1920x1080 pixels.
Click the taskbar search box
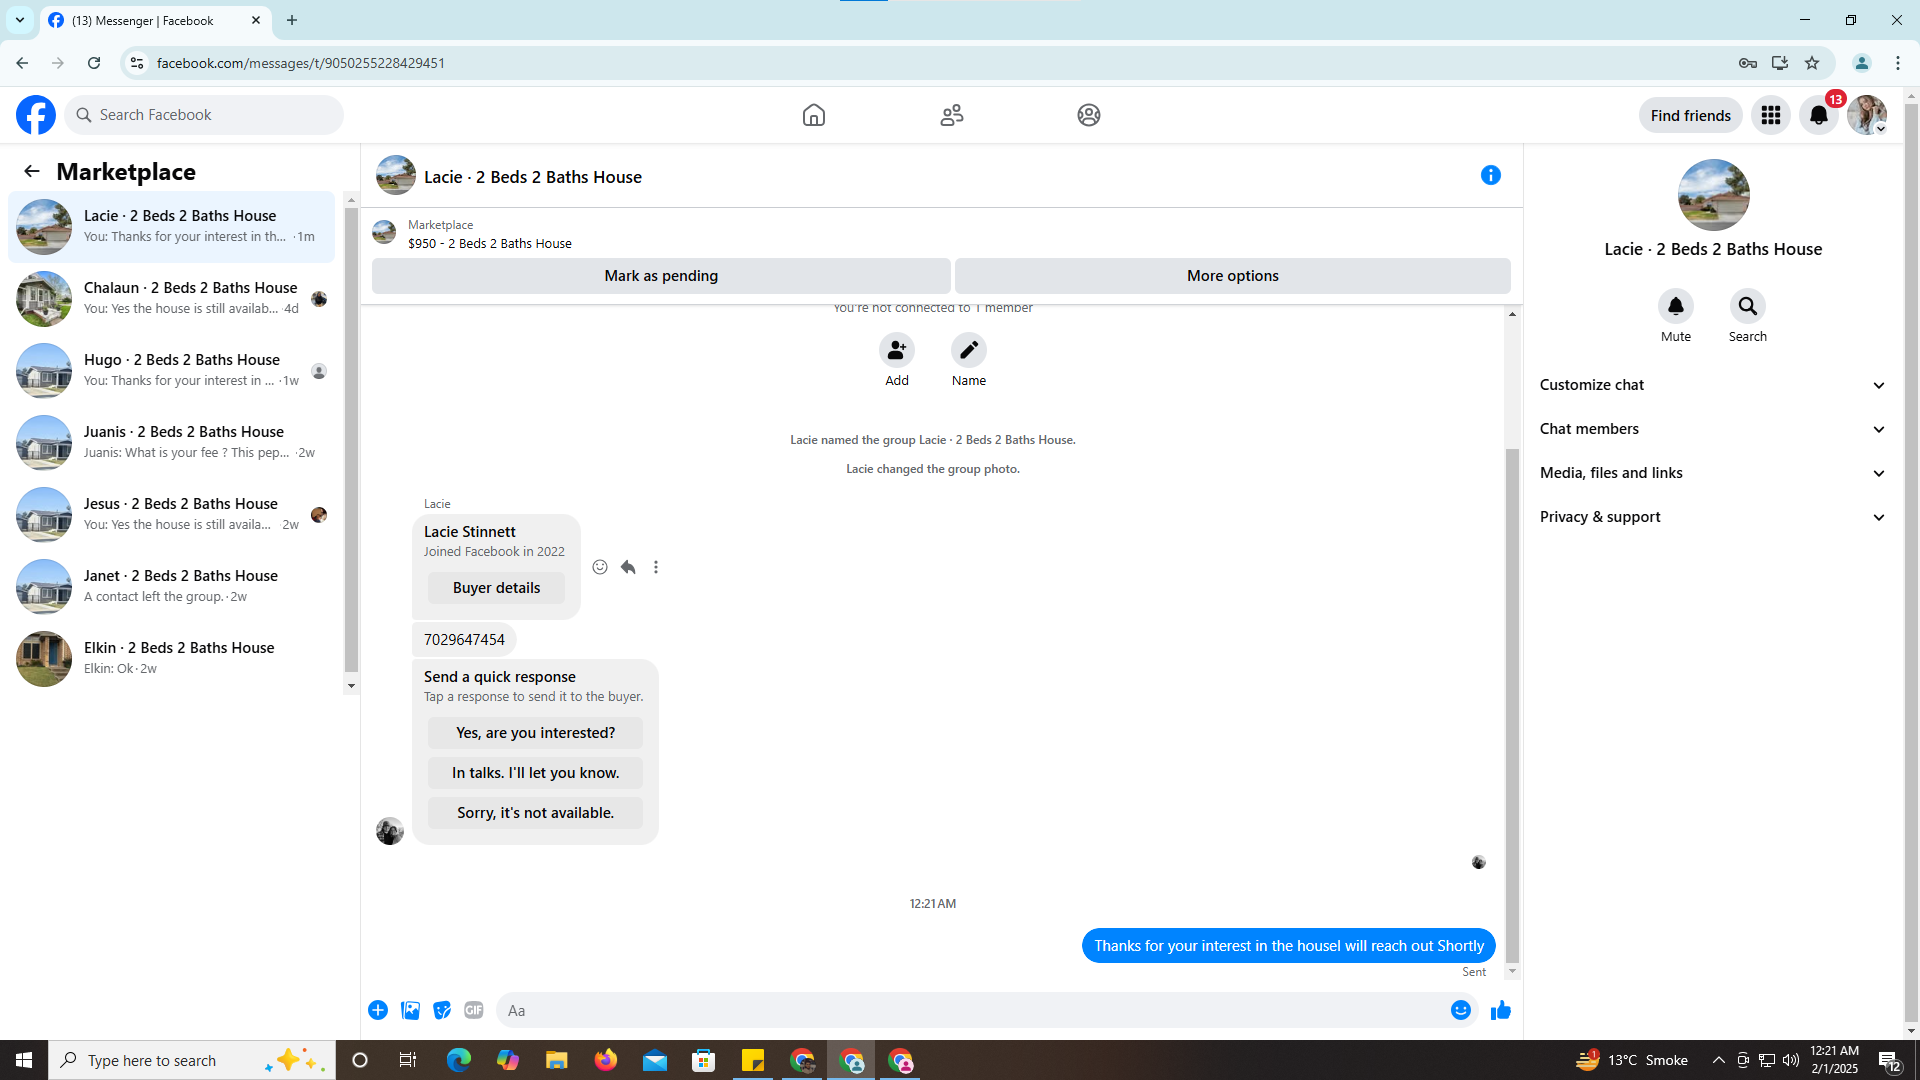192,1060
